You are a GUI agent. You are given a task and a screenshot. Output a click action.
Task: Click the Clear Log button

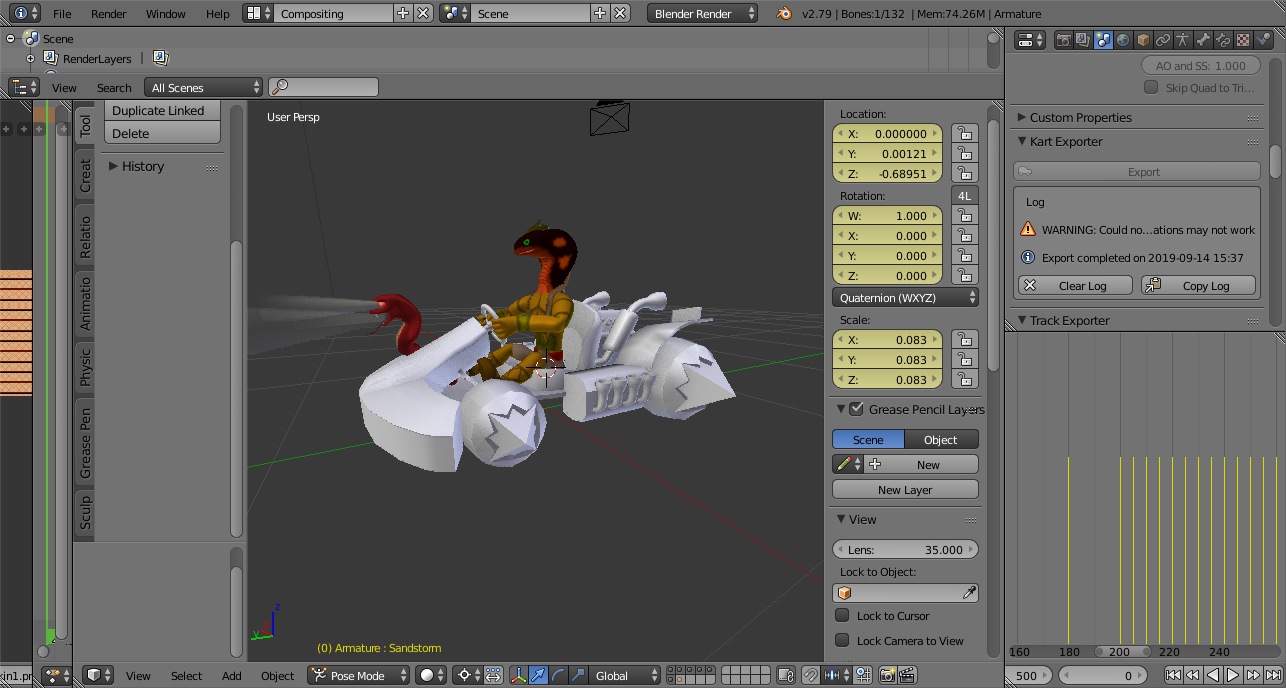click(x=1075, y=286)
